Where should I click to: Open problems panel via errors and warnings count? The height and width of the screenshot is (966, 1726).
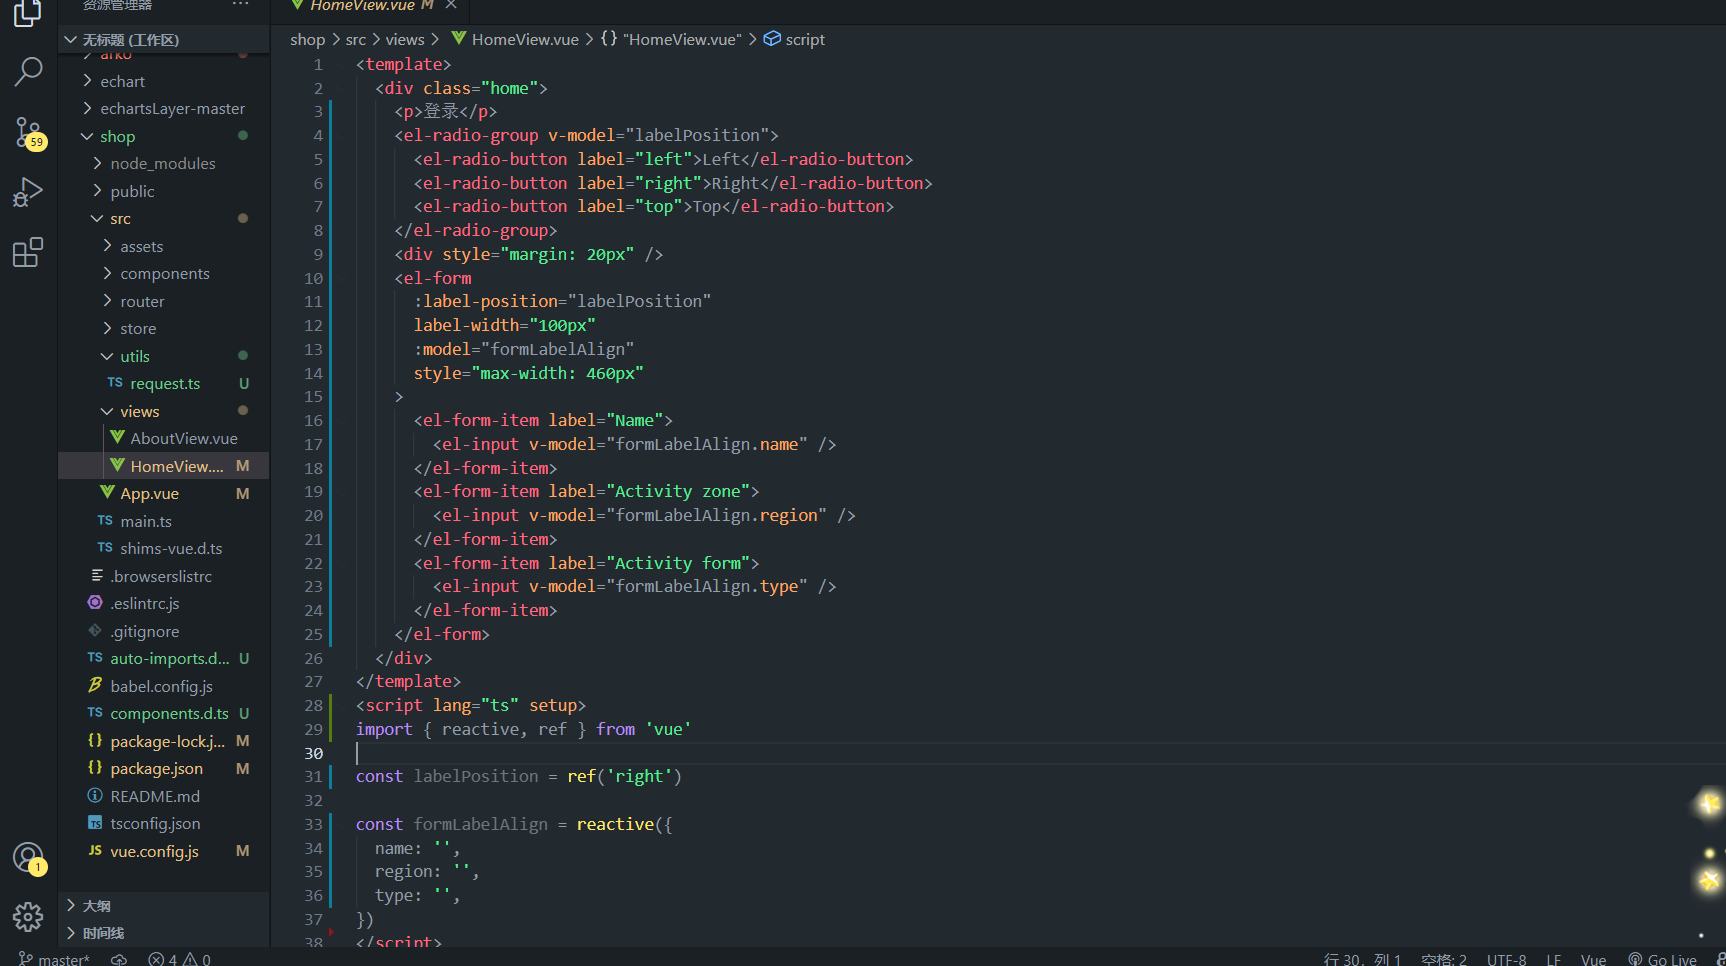coord(180,959)
